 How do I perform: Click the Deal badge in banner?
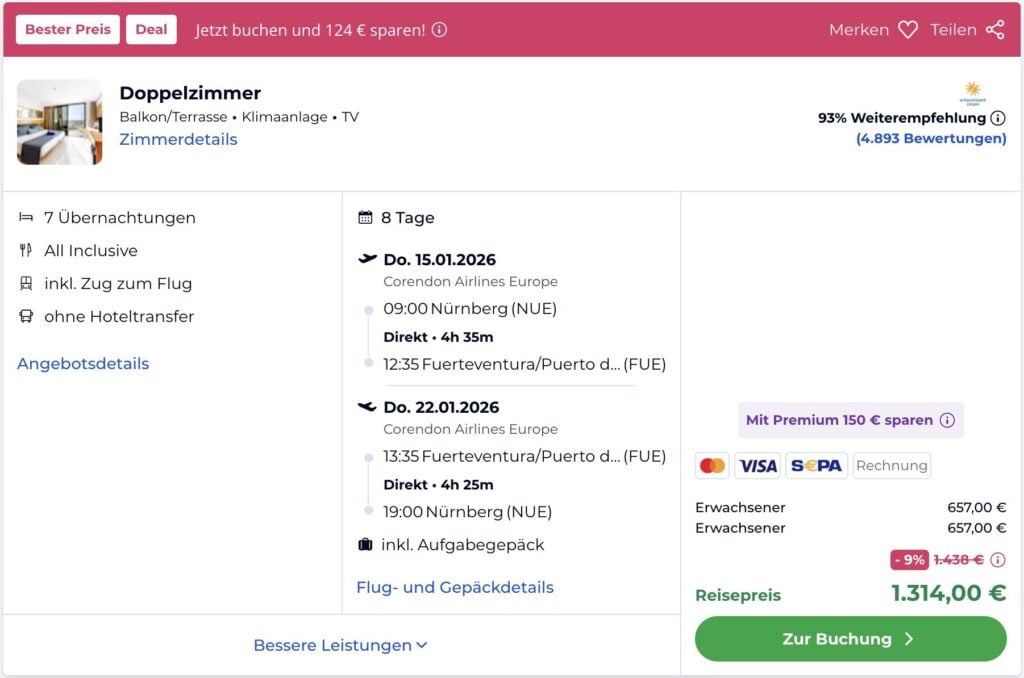(151, 30)
